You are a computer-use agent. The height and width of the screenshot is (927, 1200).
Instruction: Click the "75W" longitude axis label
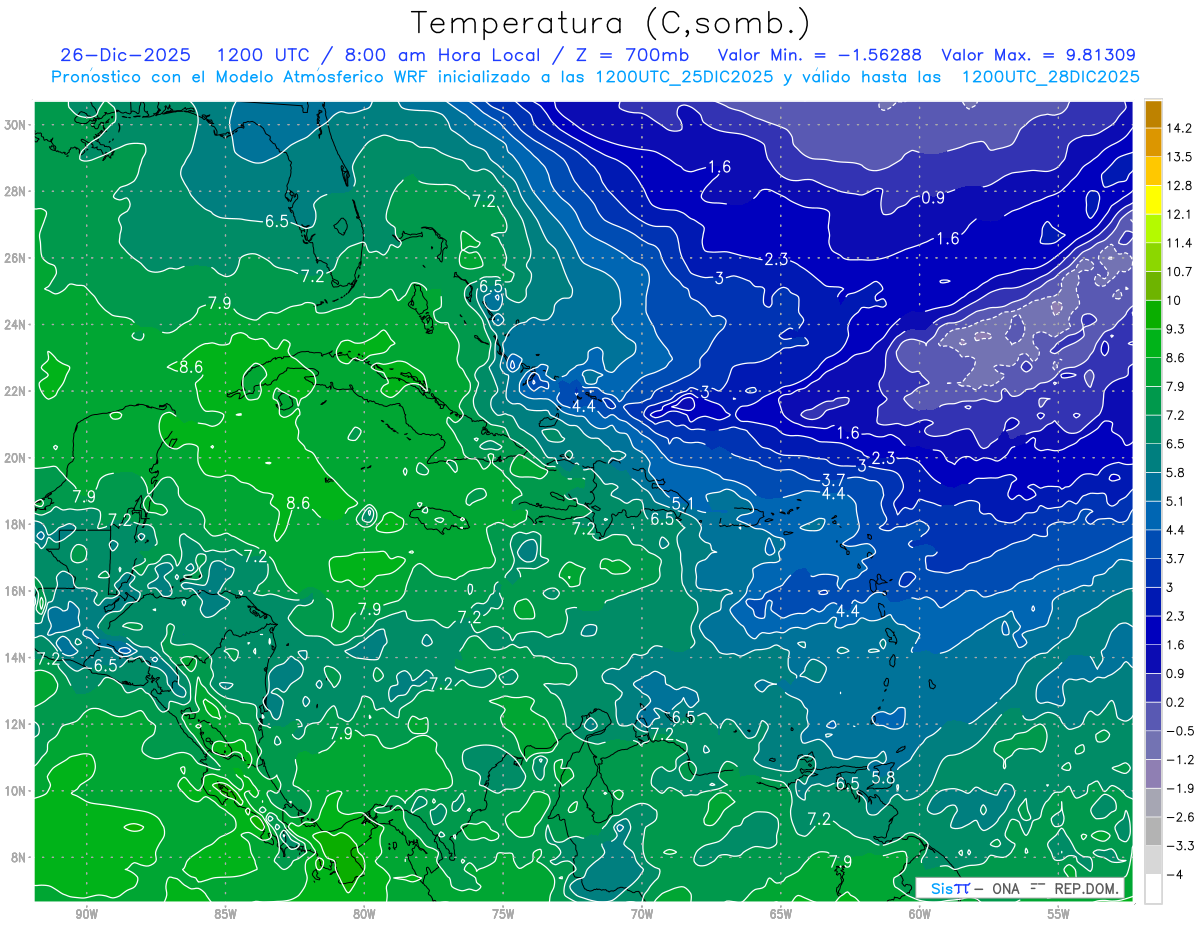click(503, 914)
